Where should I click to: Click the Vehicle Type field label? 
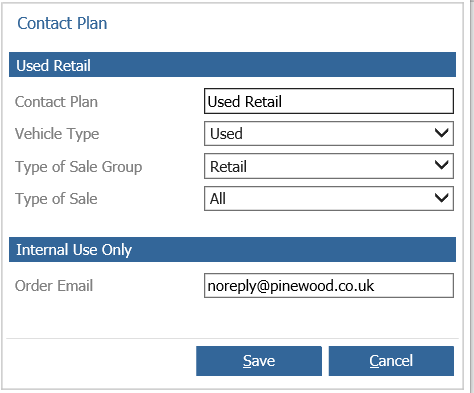(57, 134)
